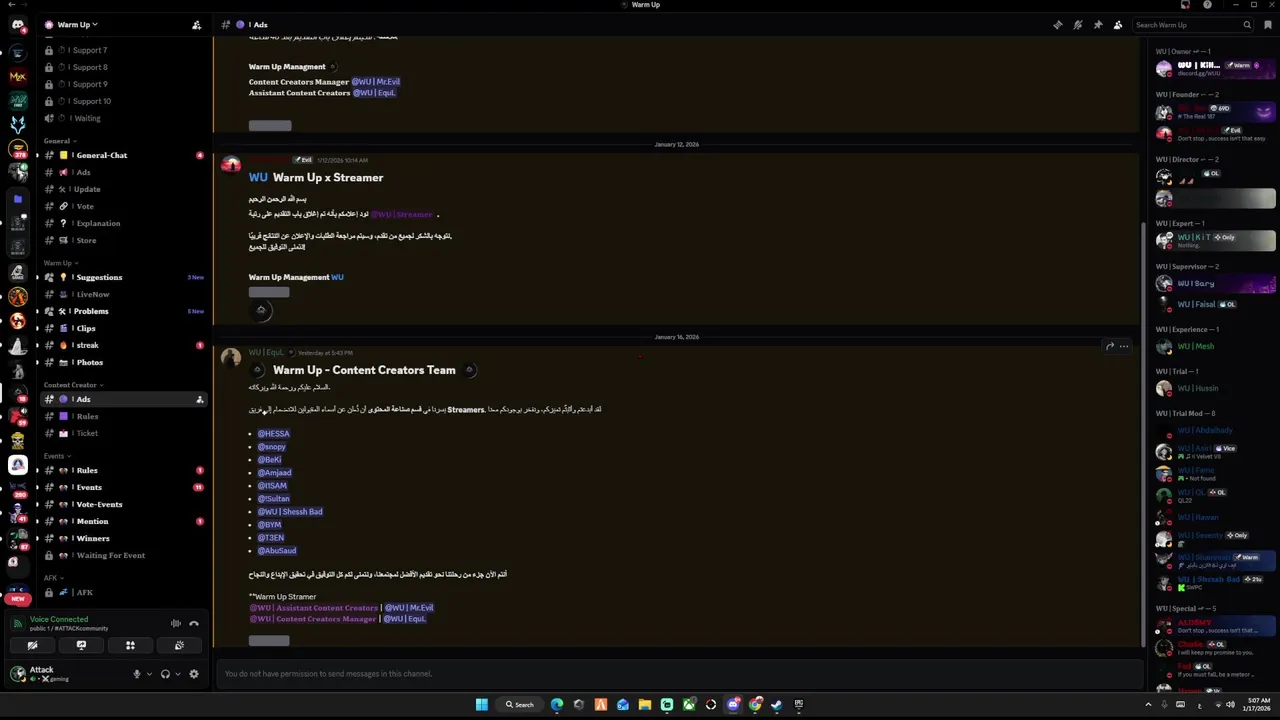Open the LiveNow channel

tap(123, 294)
